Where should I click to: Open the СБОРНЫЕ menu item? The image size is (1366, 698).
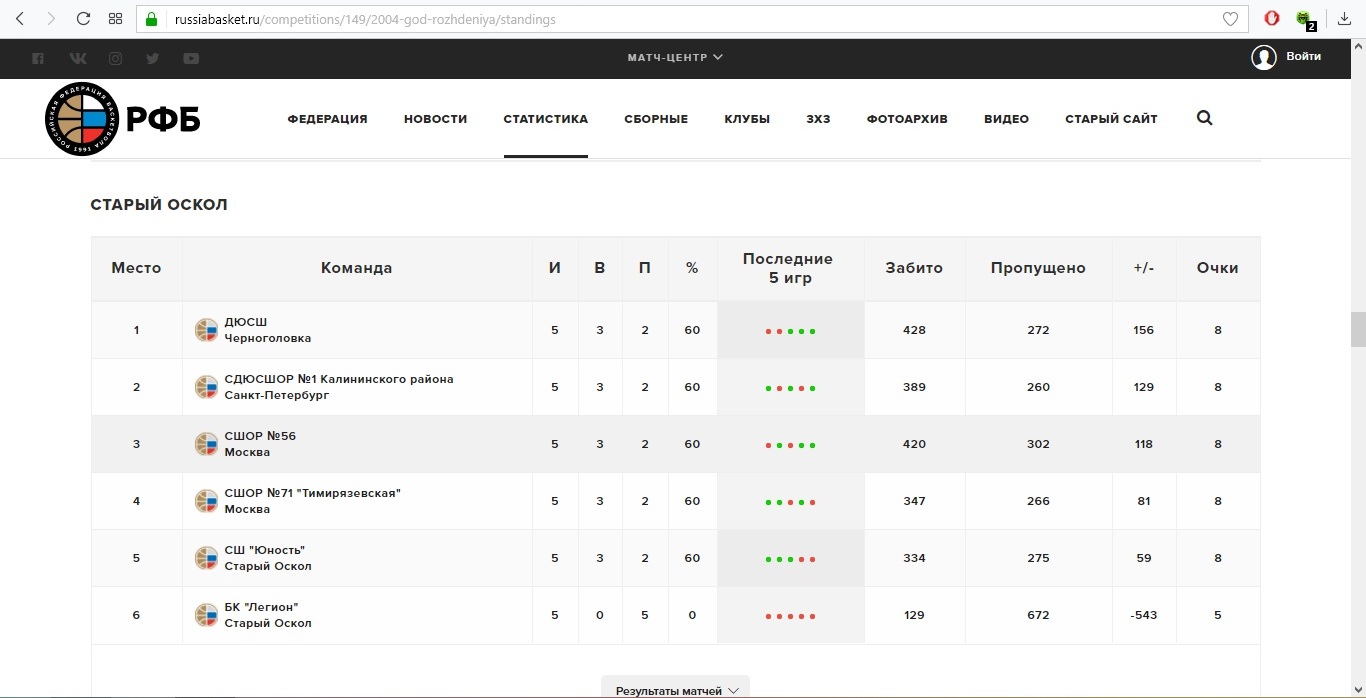click(656, 119)
